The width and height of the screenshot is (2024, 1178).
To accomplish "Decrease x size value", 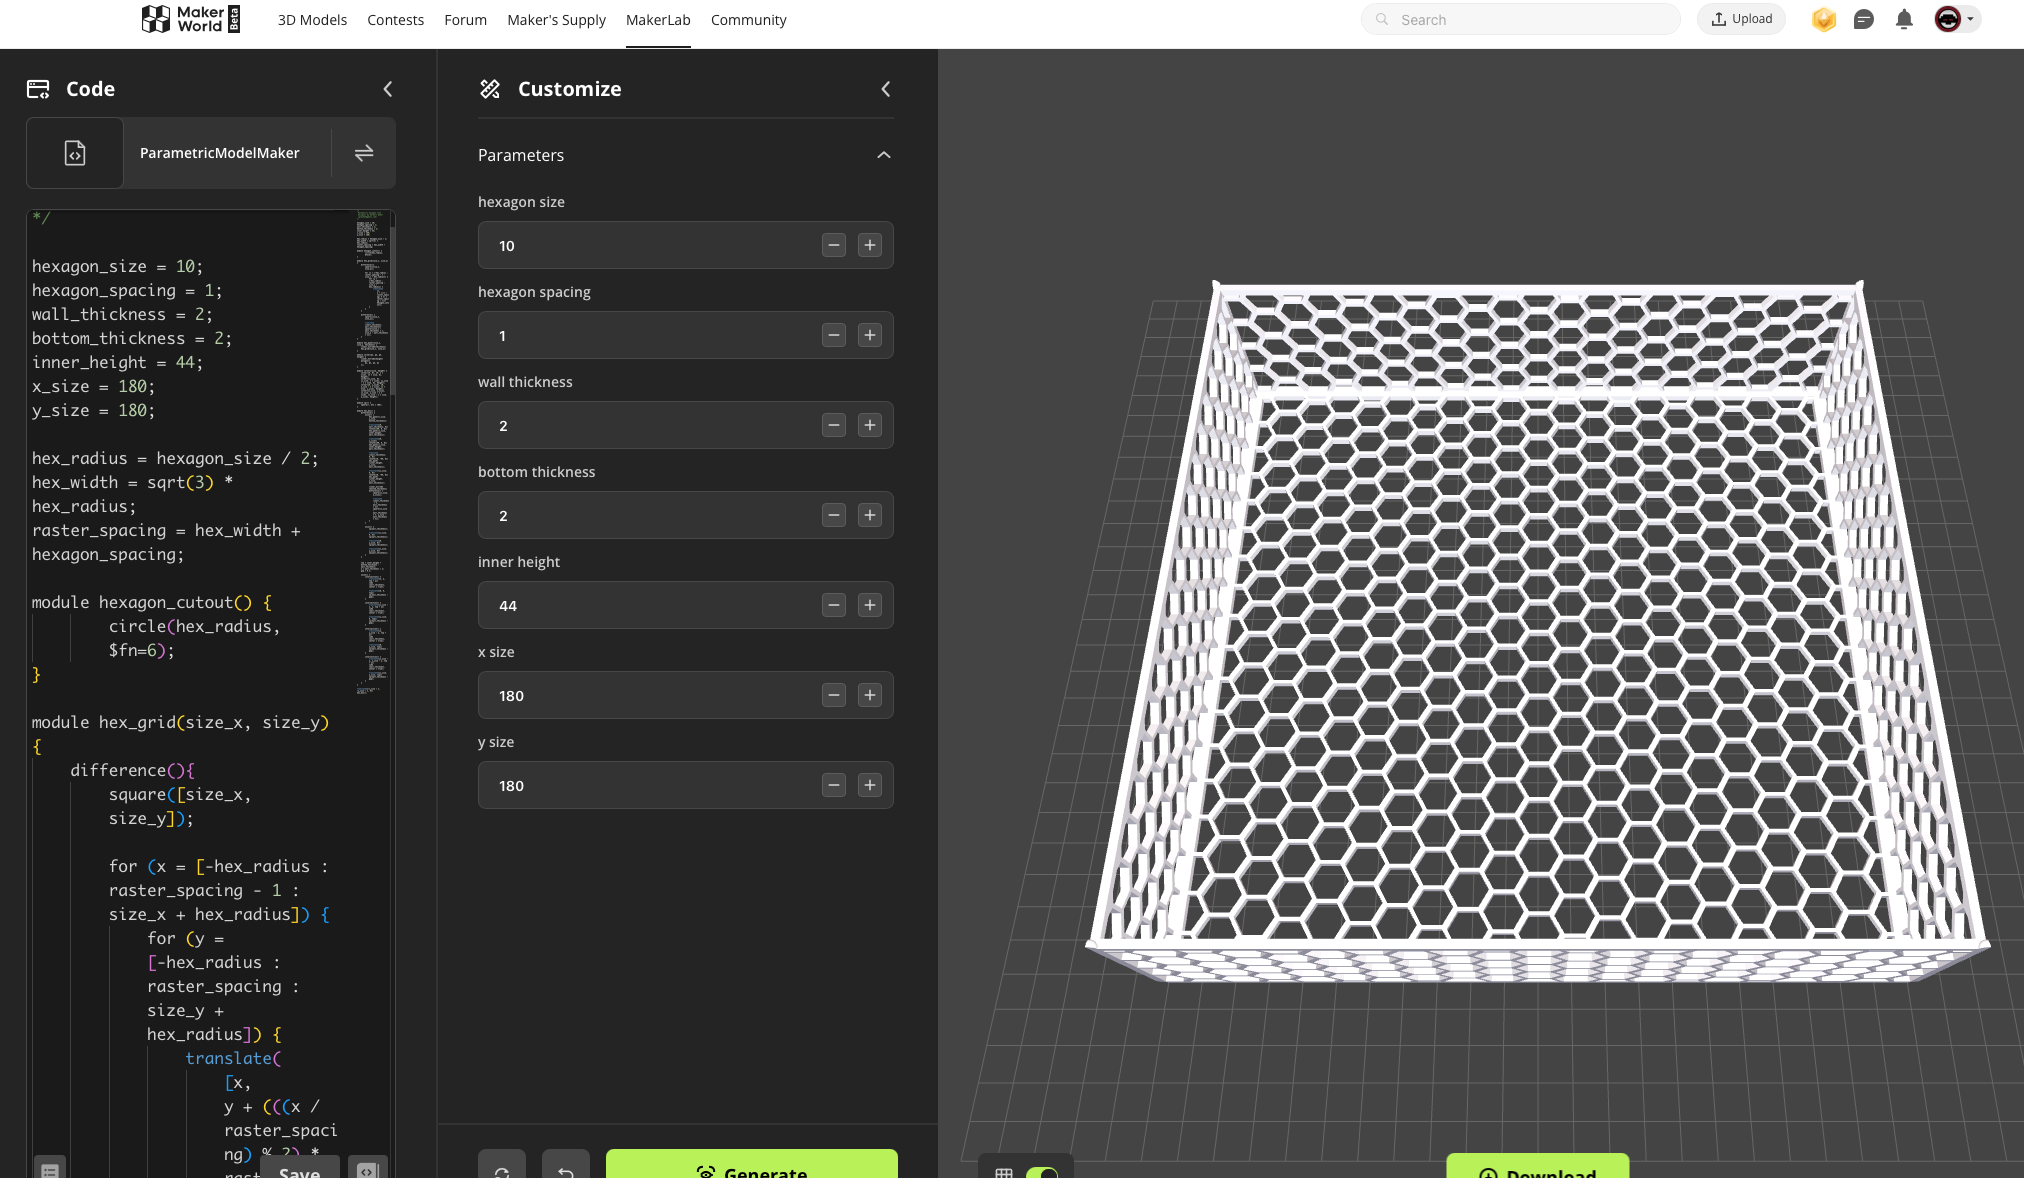I will pos(834,695).
